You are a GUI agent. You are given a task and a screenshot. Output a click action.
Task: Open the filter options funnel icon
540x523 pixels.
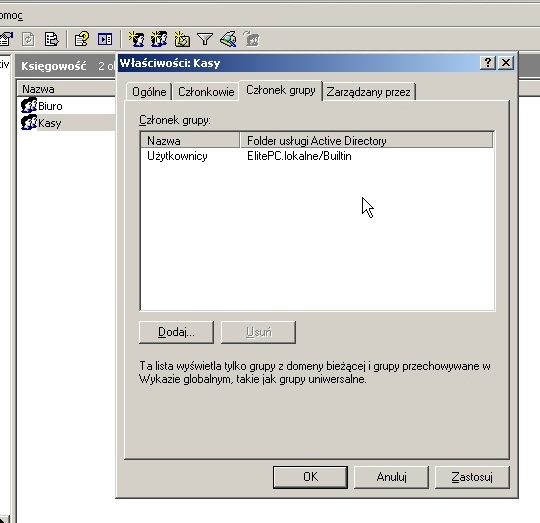tap(205, 39)
